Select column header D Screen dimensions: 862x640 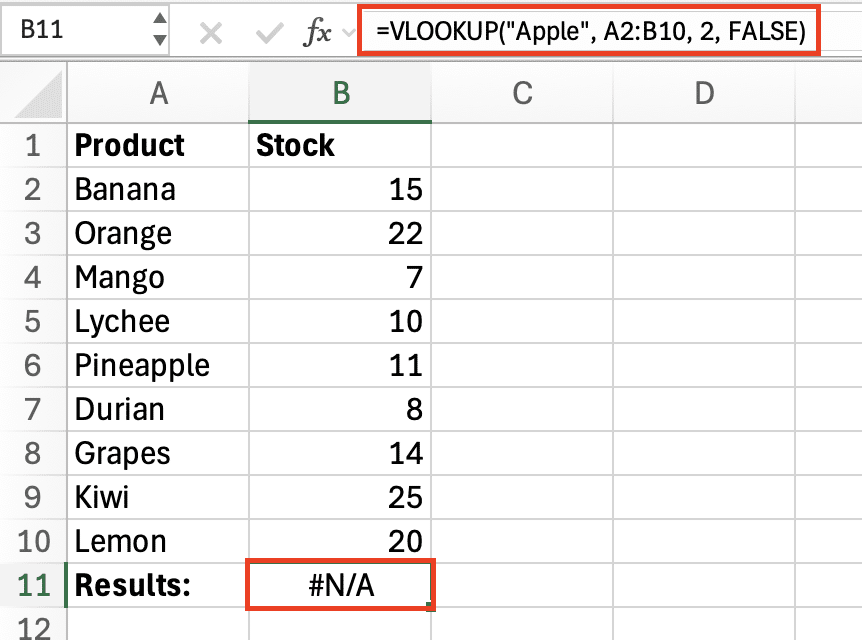point(704,91)
